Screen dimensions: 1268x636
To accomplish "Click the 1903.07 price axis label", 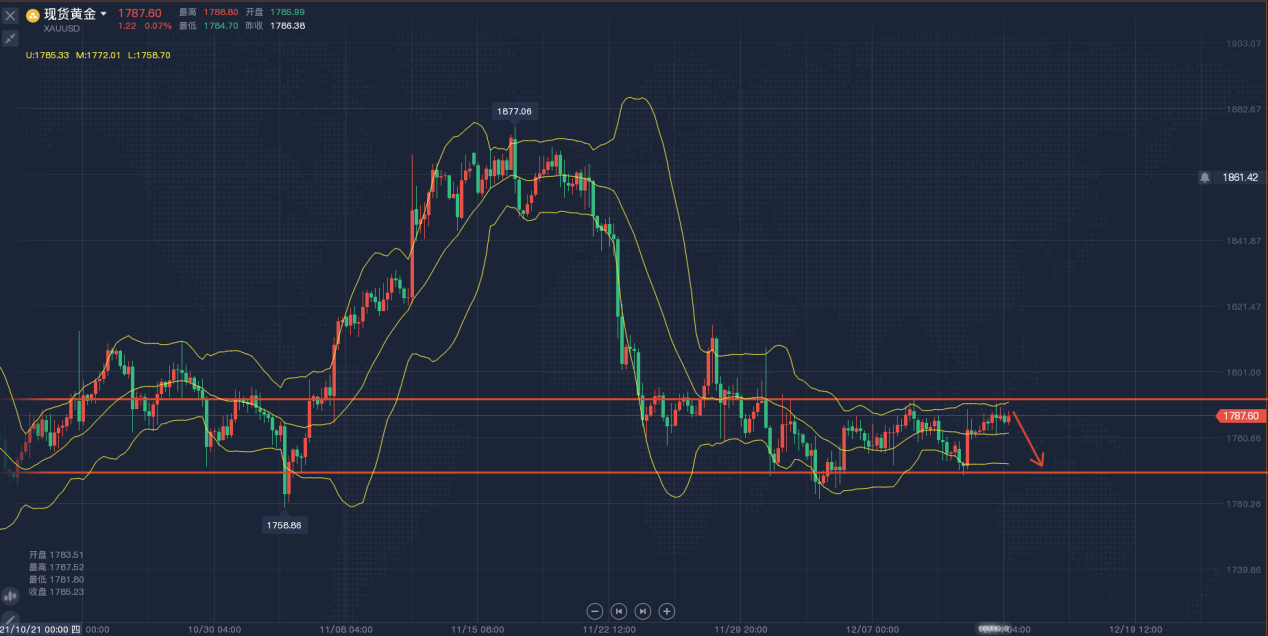I will tap(1244, 44).
